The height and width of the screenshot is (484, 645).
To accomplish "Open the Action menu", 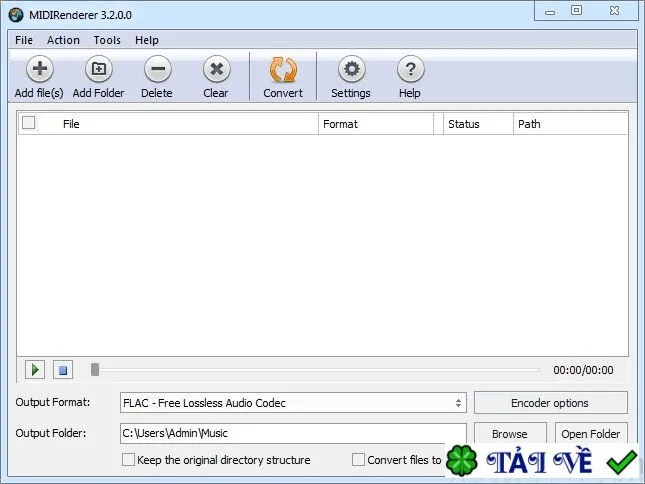I will (x=63, y=40).
